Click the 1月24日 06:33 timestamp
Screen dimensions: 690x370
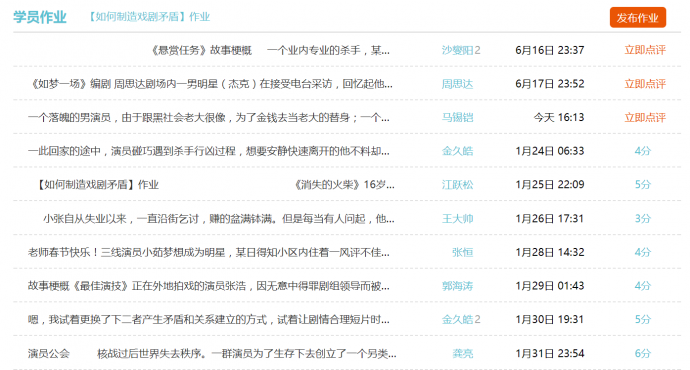pyautogui.click(x=550, y=151)
